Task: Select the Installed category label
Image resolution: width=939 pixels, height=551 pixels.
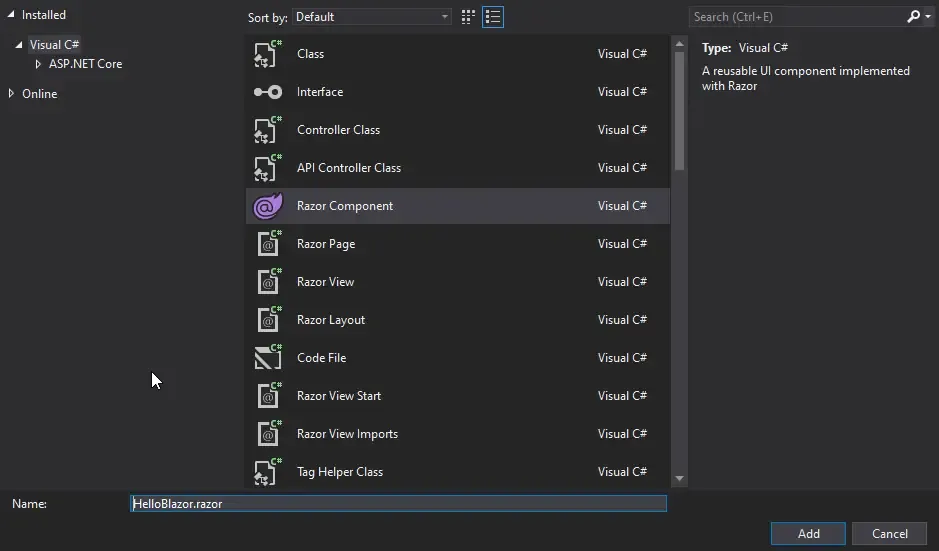Action: pos(44,14)
